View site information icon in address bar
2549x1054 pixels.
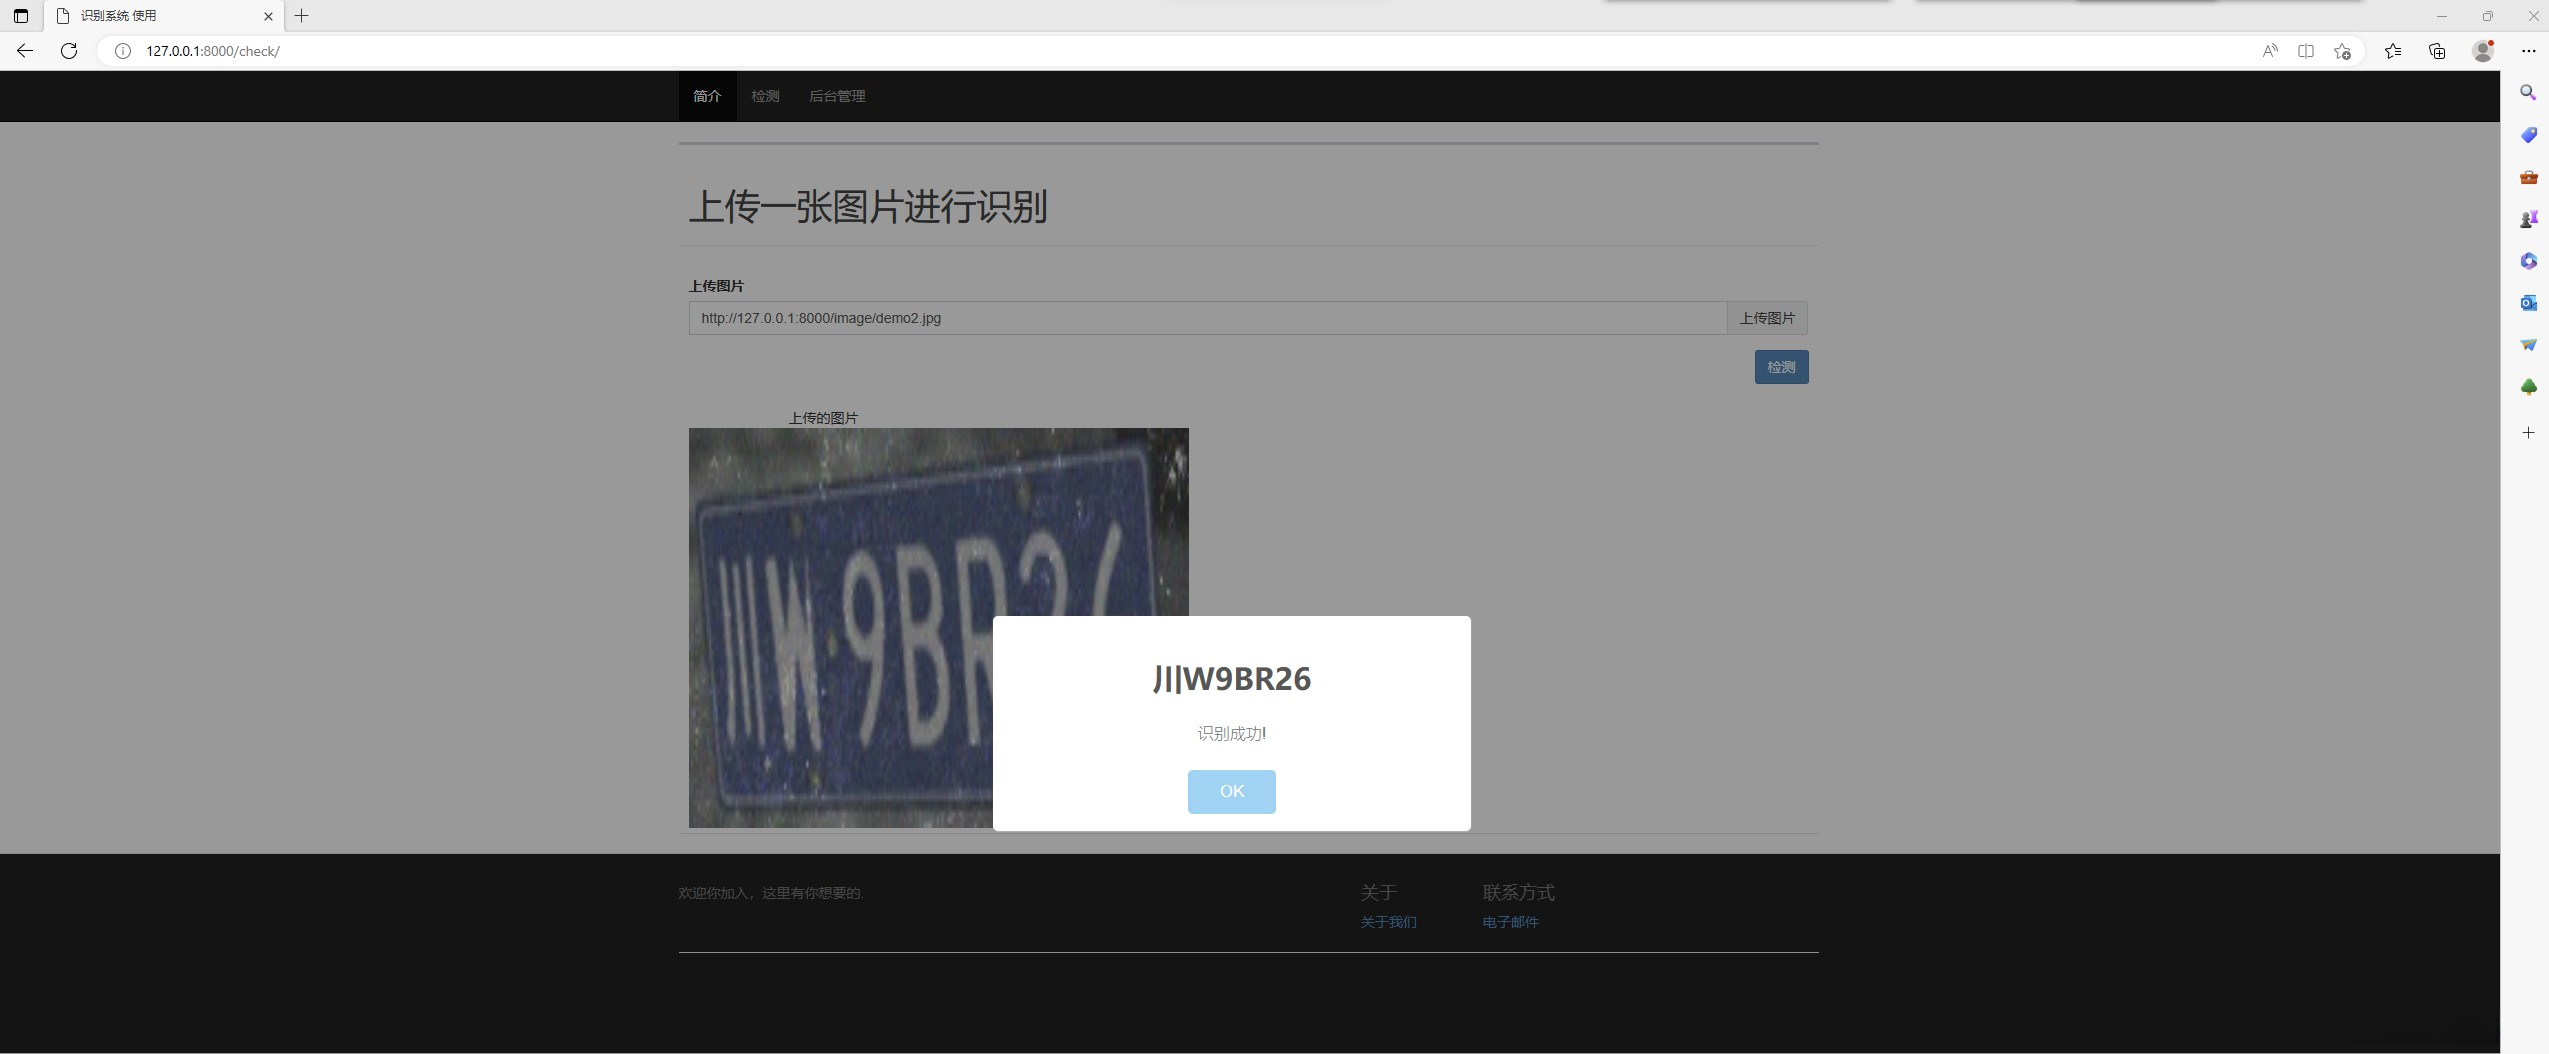pyautogui.click(x=123, y=51)
